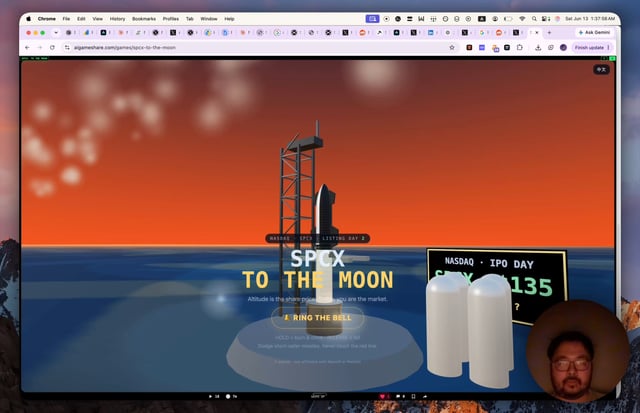
Task: Switch the game language to 中文
Action: (x=601, y=69)
